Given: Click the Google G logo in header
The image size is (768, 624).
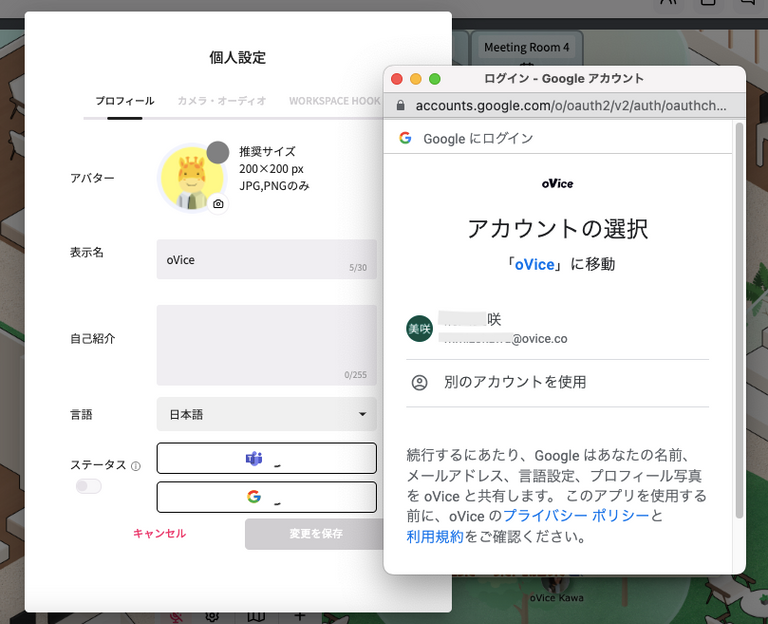Looking at the screenshot, I should [405, 138].
